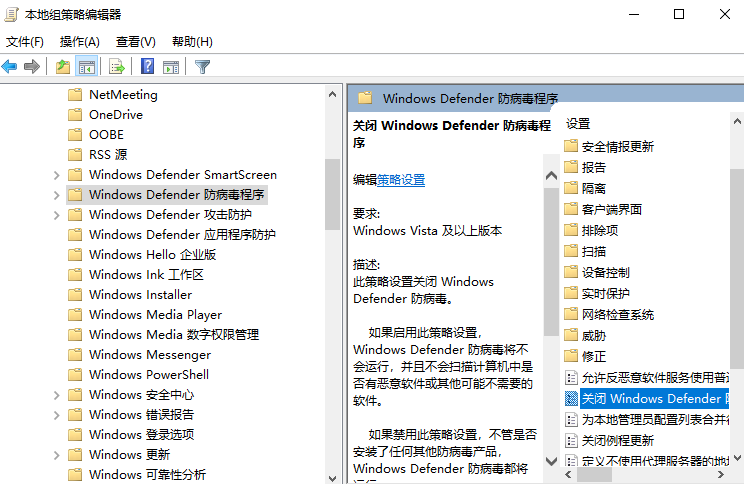The width and height of the screenshot is (744, 484).
Task: Expand Windows Defender 防病毒程序 tree node
Action: [56, 195]
